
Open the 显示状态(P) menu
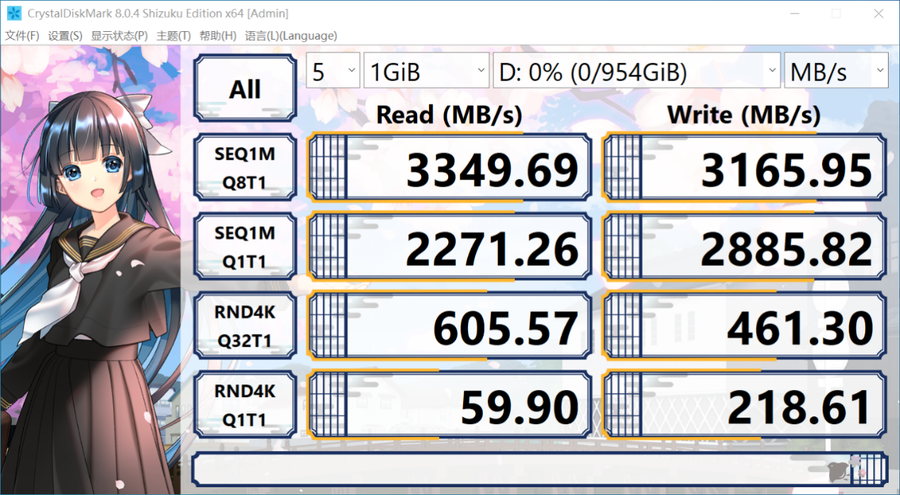coord(119,36)
